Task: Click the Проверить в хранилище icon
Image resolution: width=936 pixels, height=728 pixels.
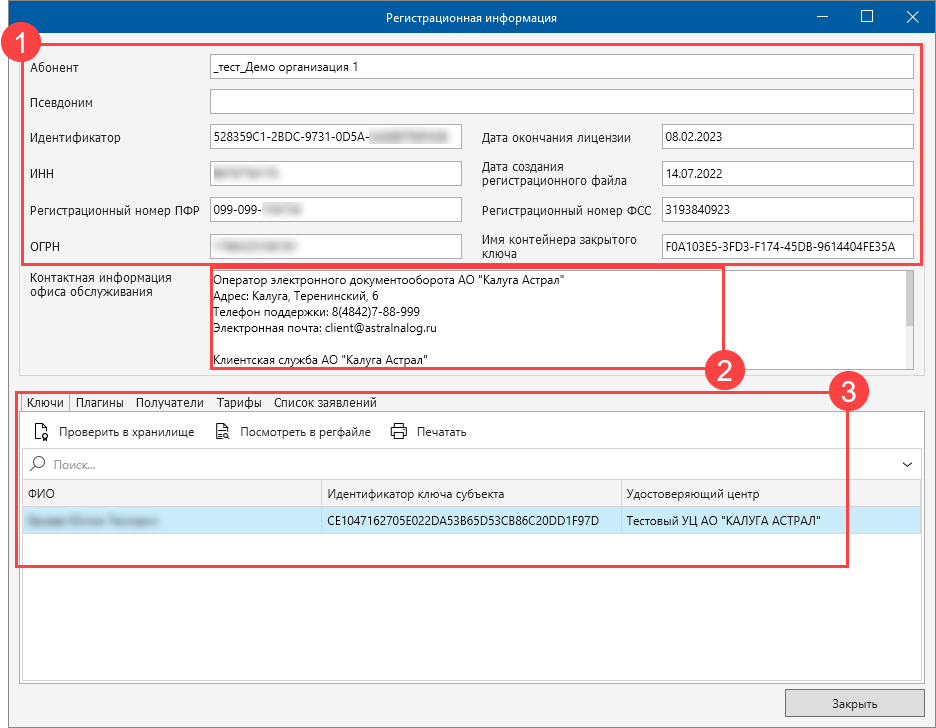Action: coord(41,432)
